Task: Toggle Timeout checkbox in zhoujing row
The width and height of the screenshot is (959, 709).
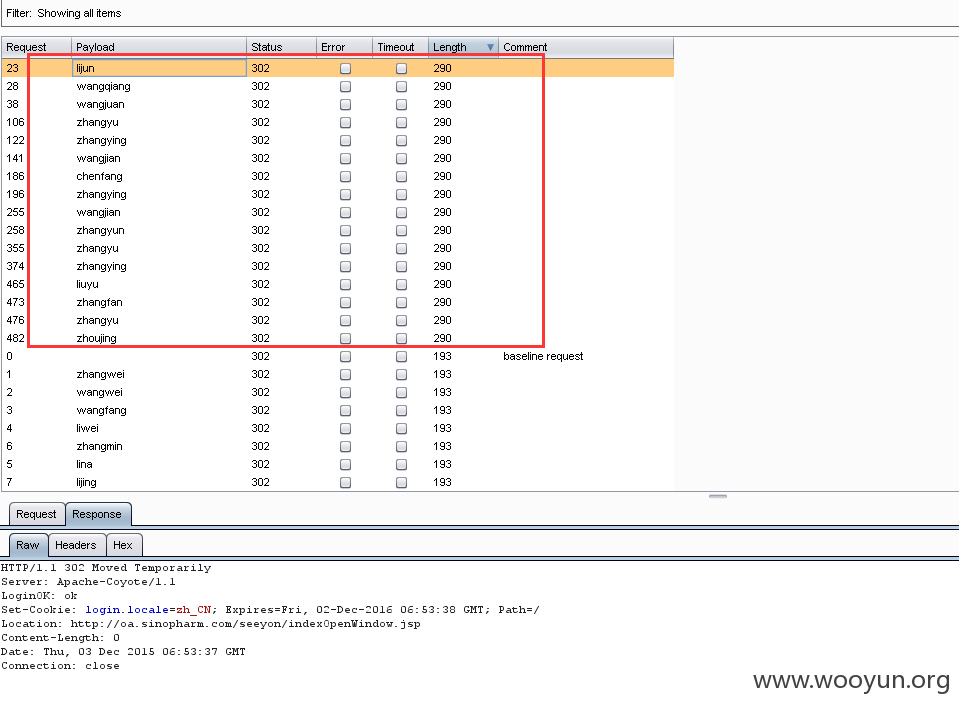Action: 401,338
